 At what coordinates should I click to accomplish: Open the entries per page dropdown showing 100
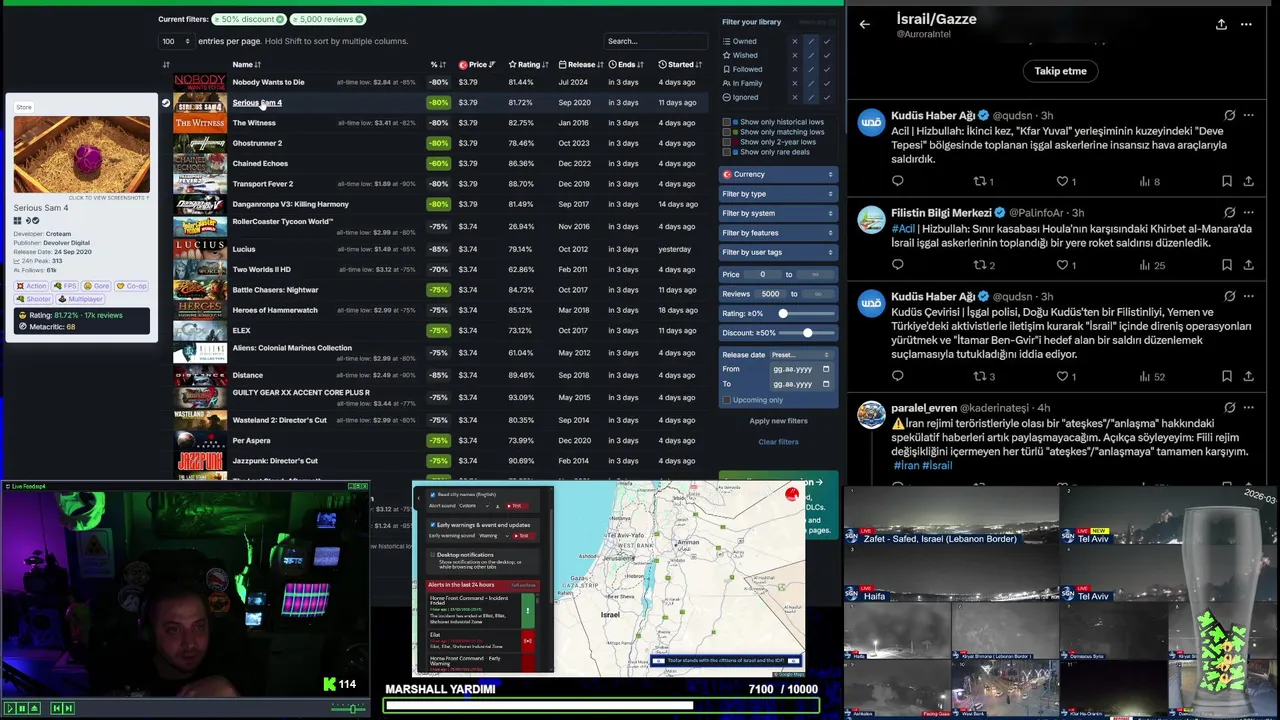pyautogui.click(x=175, y=41)
